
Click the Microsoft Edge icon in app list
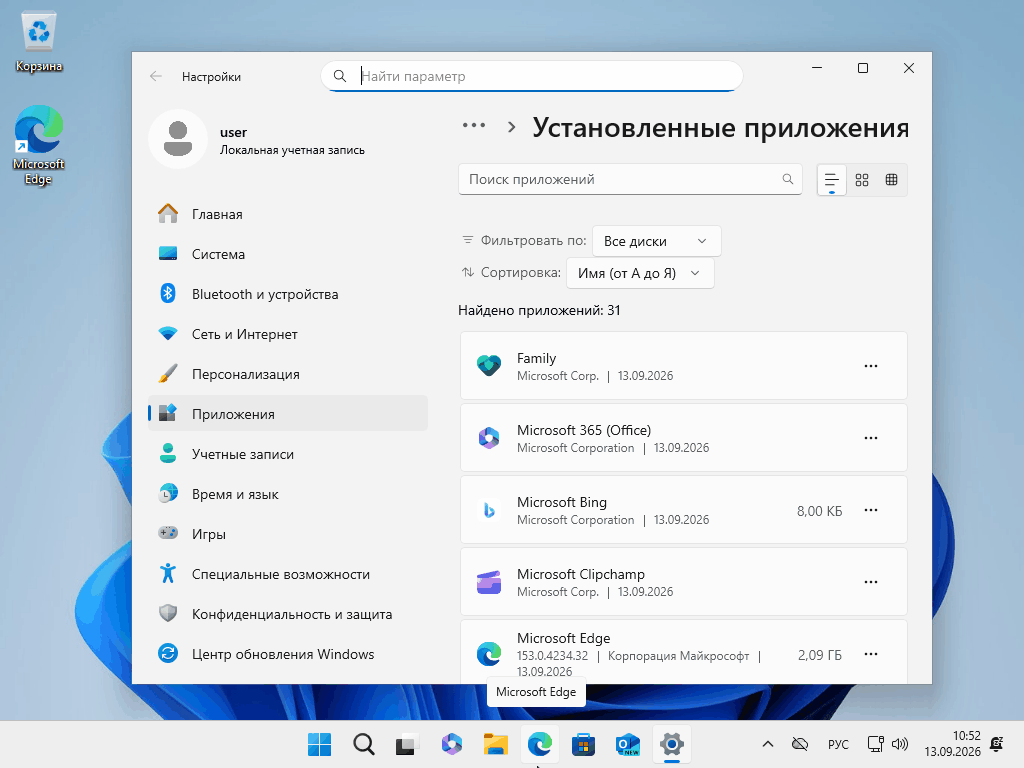point(488,654)
